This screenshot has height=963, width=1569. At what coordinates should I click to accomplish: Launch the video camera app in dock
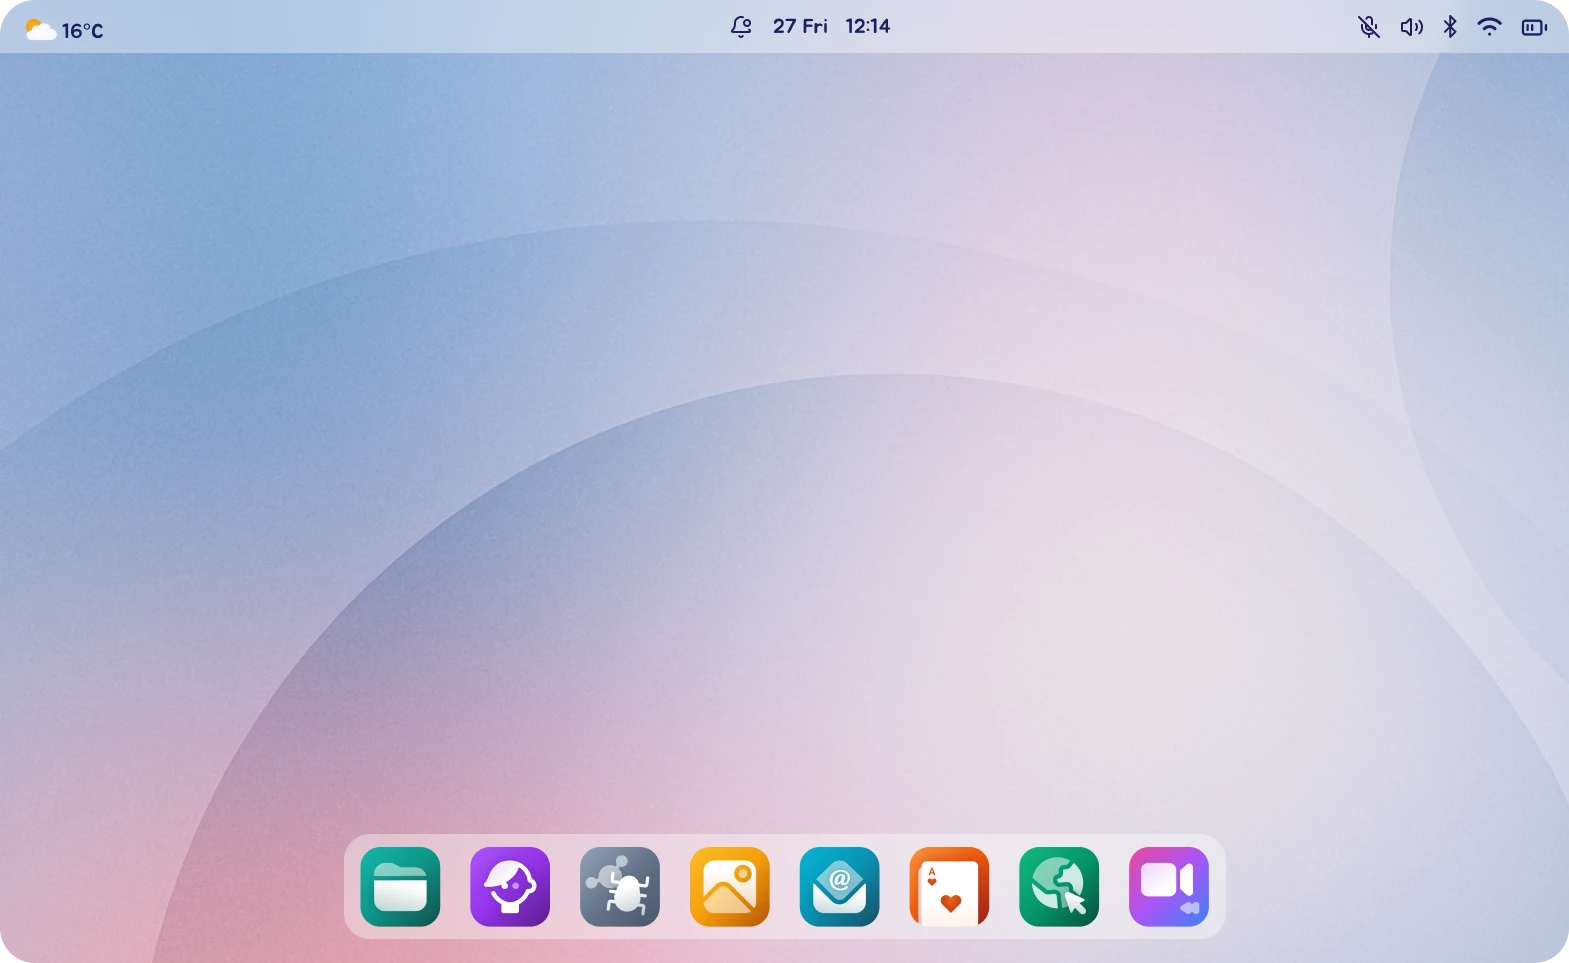click(x=1169, y=887)
